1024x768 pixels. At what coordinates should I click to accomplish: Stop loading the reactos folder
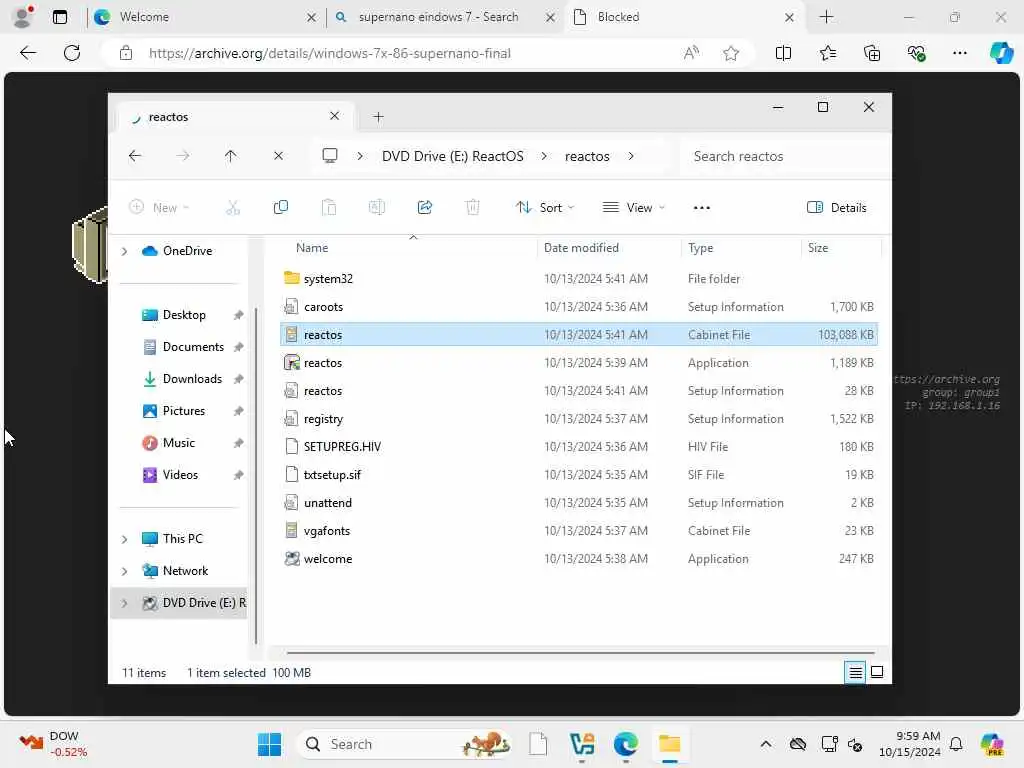pyautogui.click(x=278, y=156)
